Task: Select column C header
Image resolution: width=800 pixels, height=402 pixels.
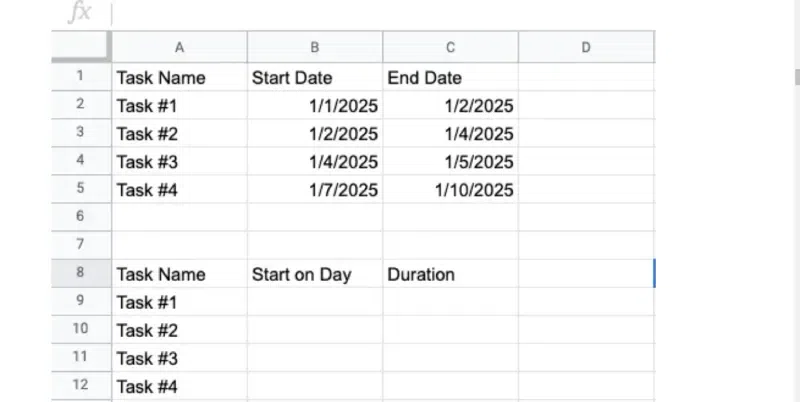Action: click(450, 46)
